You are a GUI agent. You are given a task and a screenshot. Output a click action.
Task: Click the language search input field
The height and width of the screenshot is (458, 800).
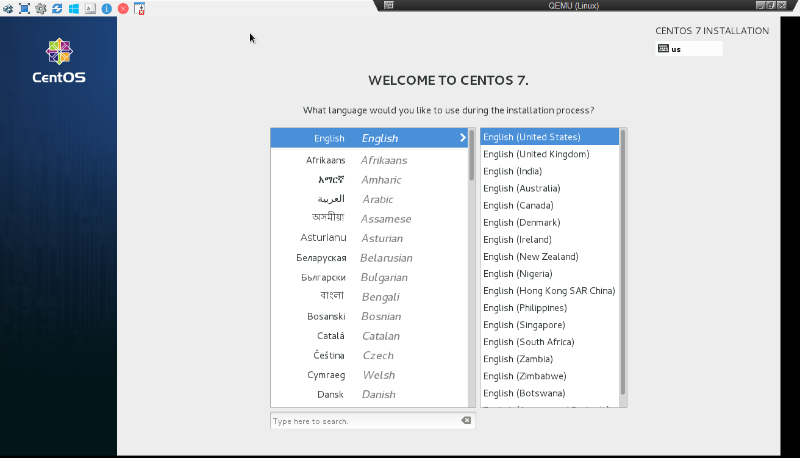[x=372, y=421]
